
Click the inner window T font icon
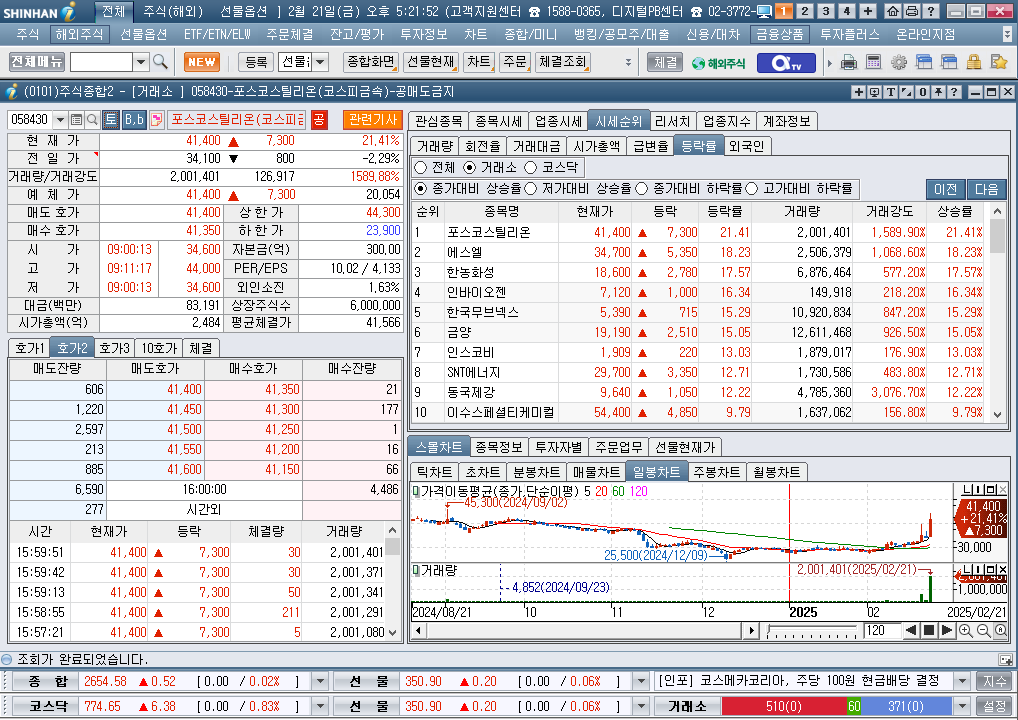click(x=890, y=92)
